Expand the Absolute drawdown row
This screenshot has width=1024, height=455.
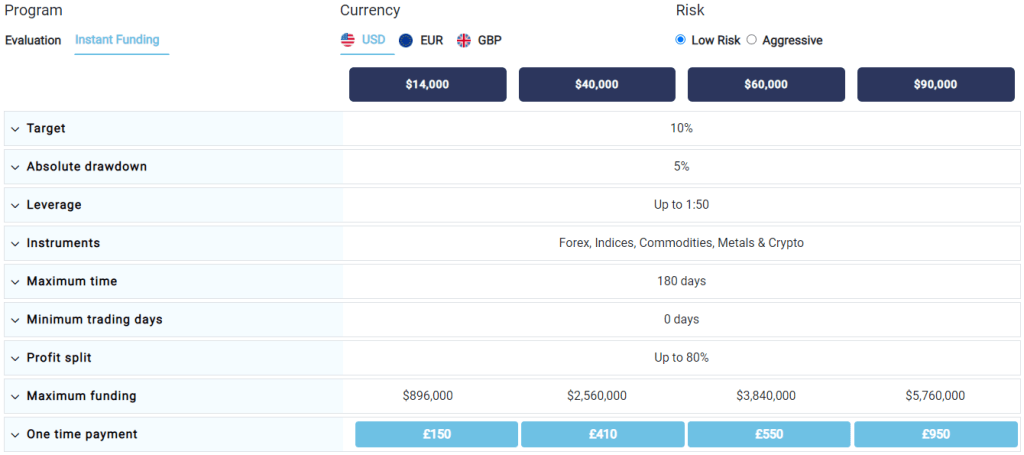click(16, 167)
